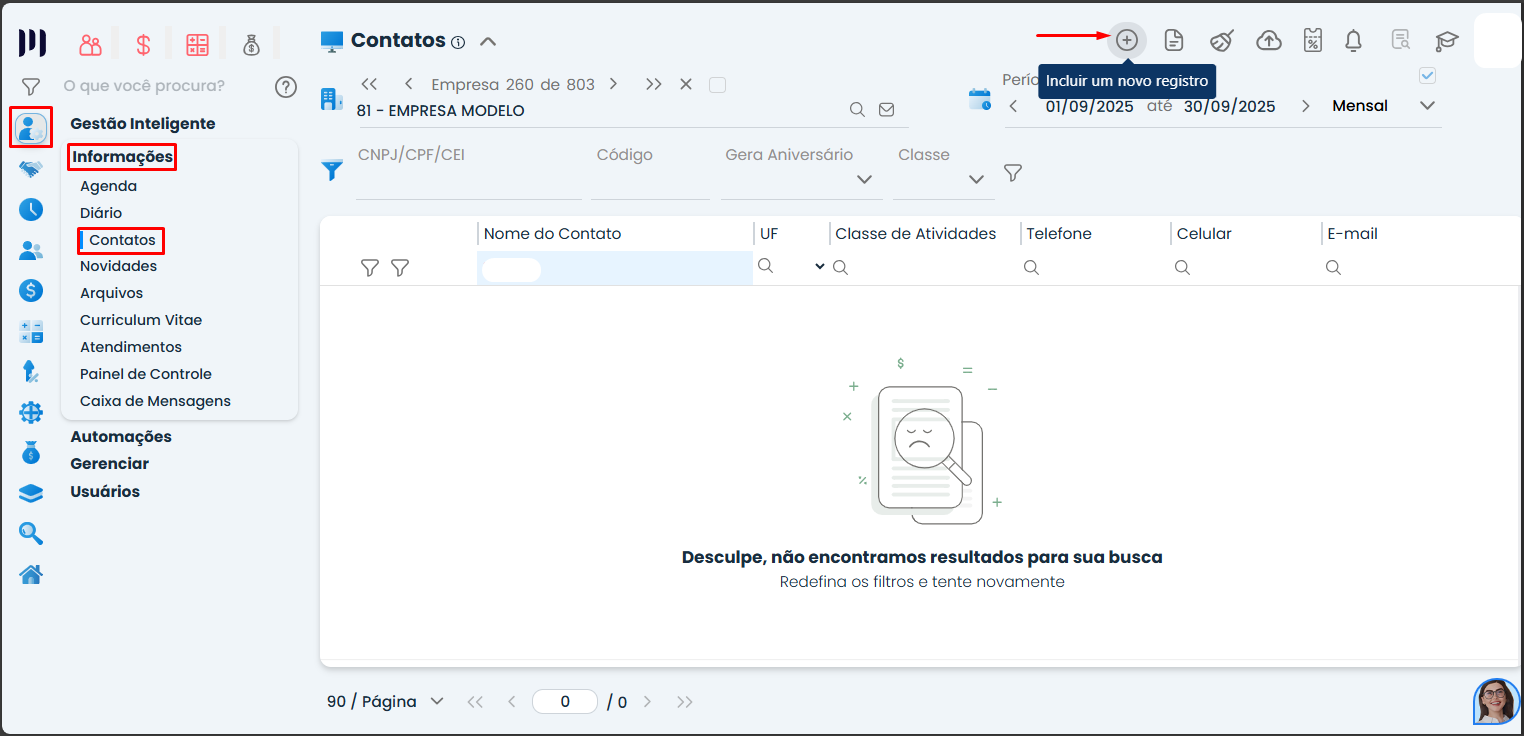Click the cloud upload icon
The height and width of the screenshot is (736, 1524).
pos(1268,40)
